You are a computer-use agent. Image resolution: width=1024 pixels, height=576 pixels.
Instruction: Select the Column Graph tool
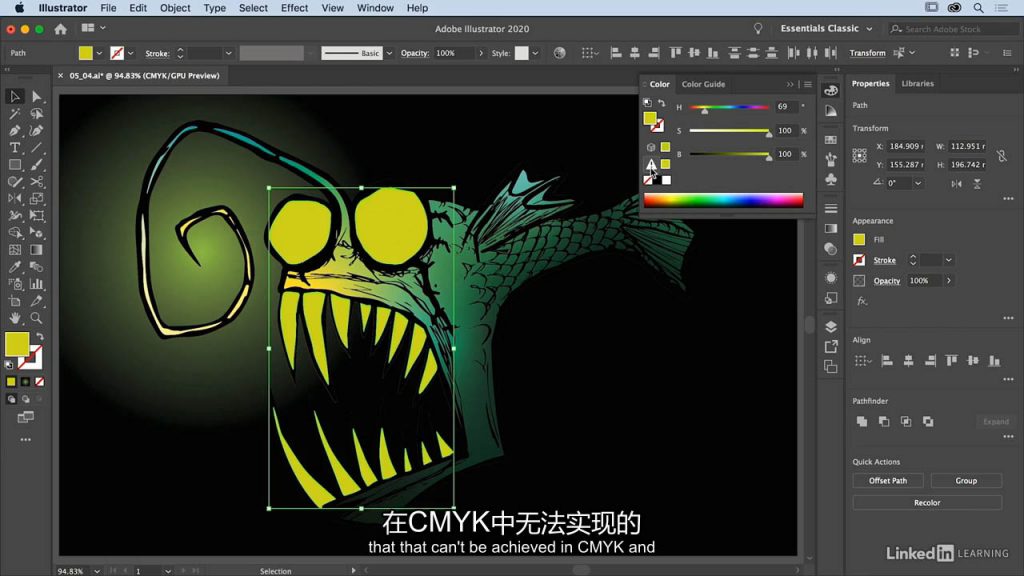point(37,283)
